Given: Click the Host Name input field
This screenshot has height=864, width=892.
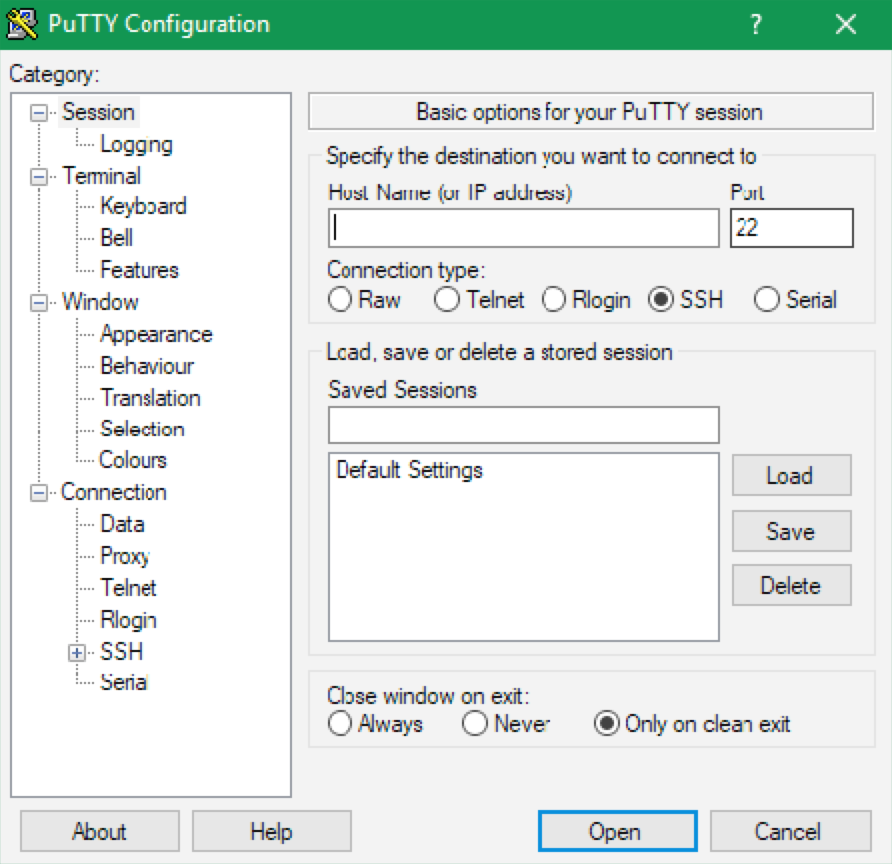Looking at the screenshot, I should (x=523, y=228).
